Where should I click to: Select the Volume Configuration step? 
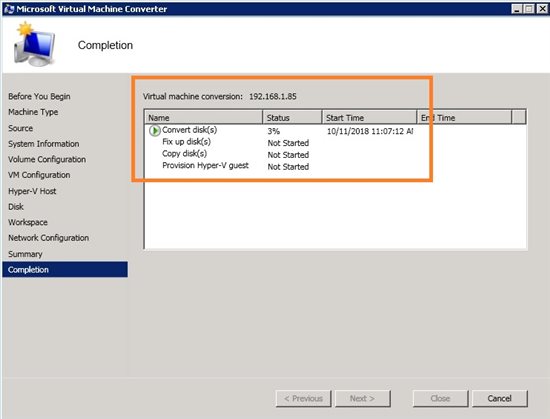point(47,159)
